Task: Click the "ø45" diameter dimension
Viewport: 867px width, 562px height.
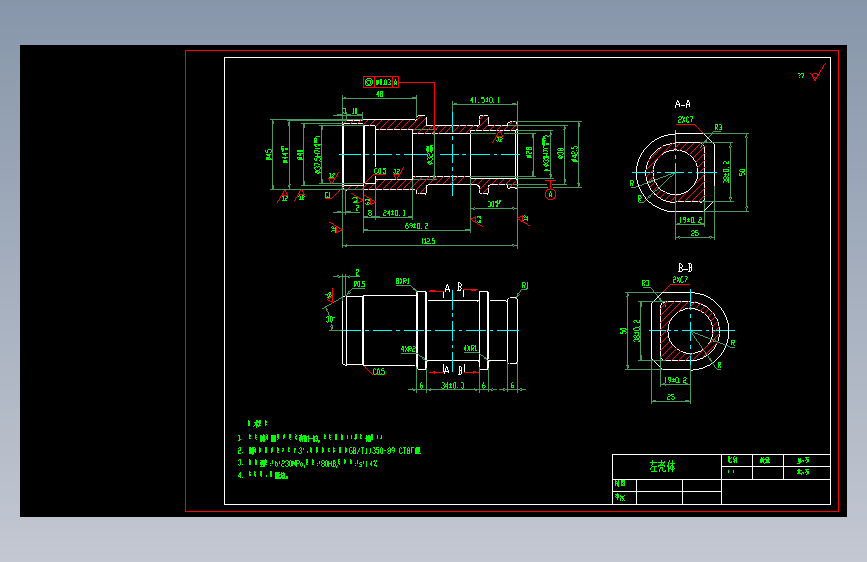Action: tap(269, 154)
